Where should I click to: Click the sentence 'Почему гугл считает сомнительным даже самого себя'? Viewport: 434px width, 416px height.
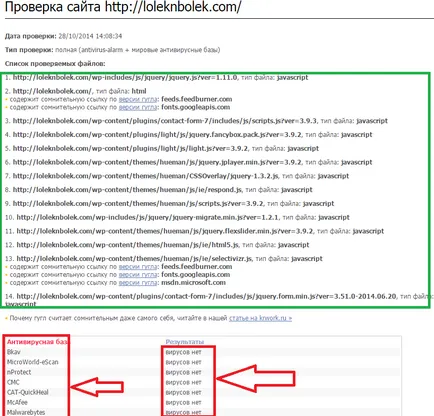91,318
